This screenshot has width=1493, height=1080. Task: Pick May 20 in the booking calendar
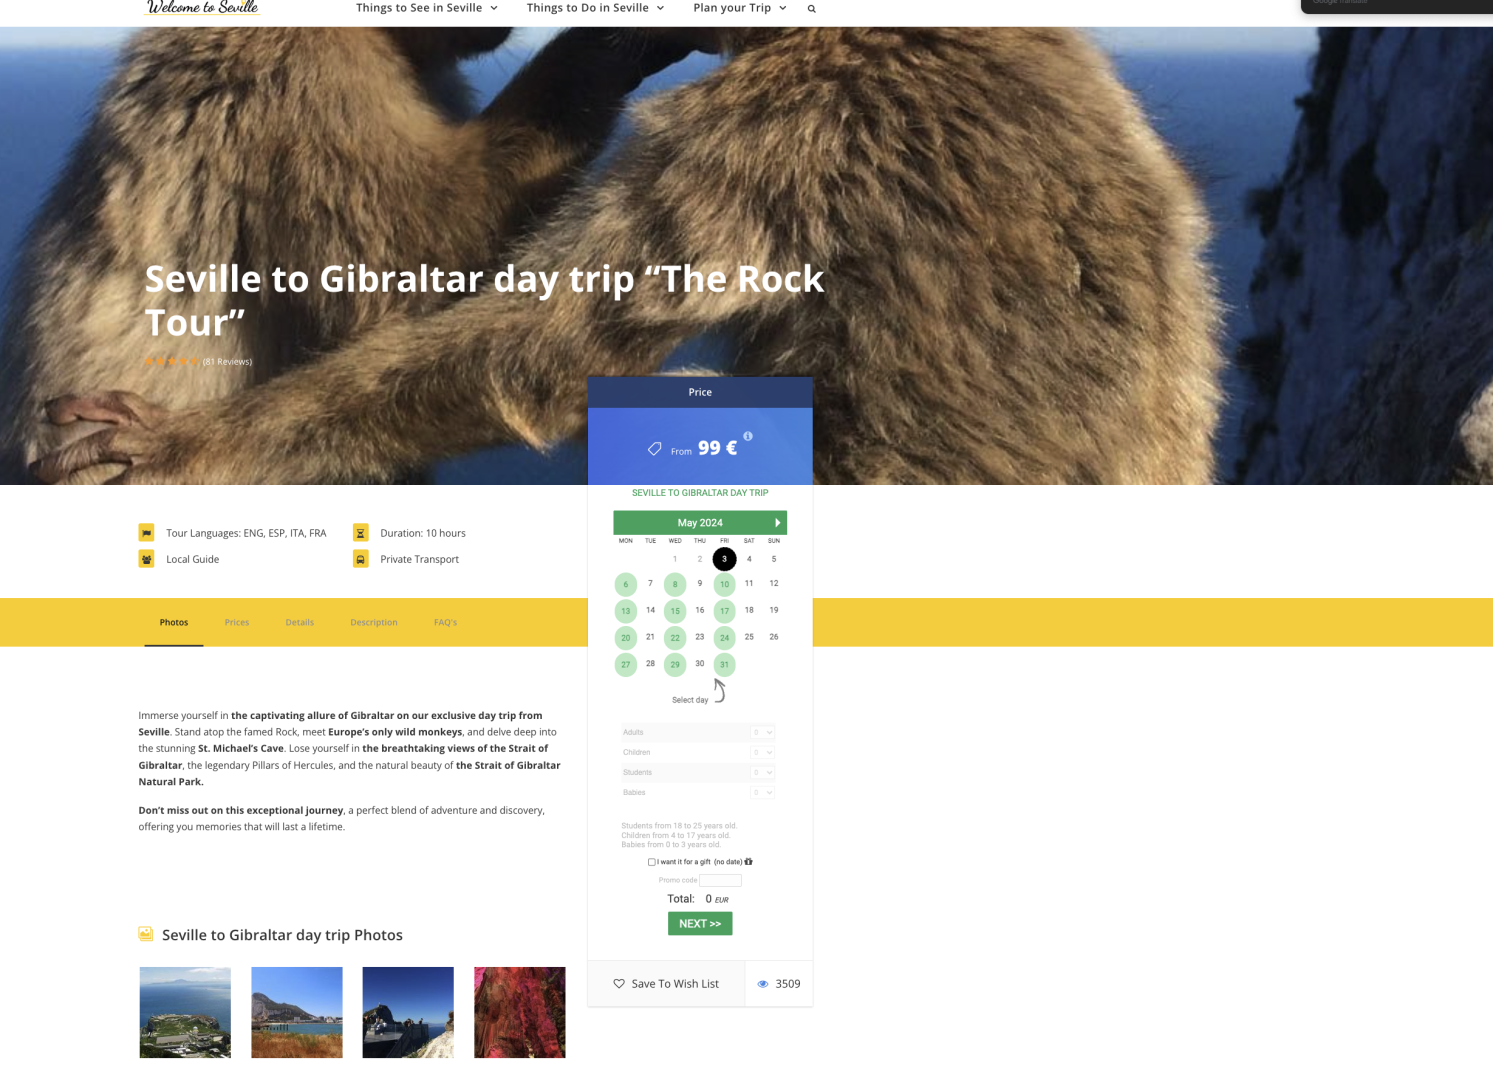[626, 638]
